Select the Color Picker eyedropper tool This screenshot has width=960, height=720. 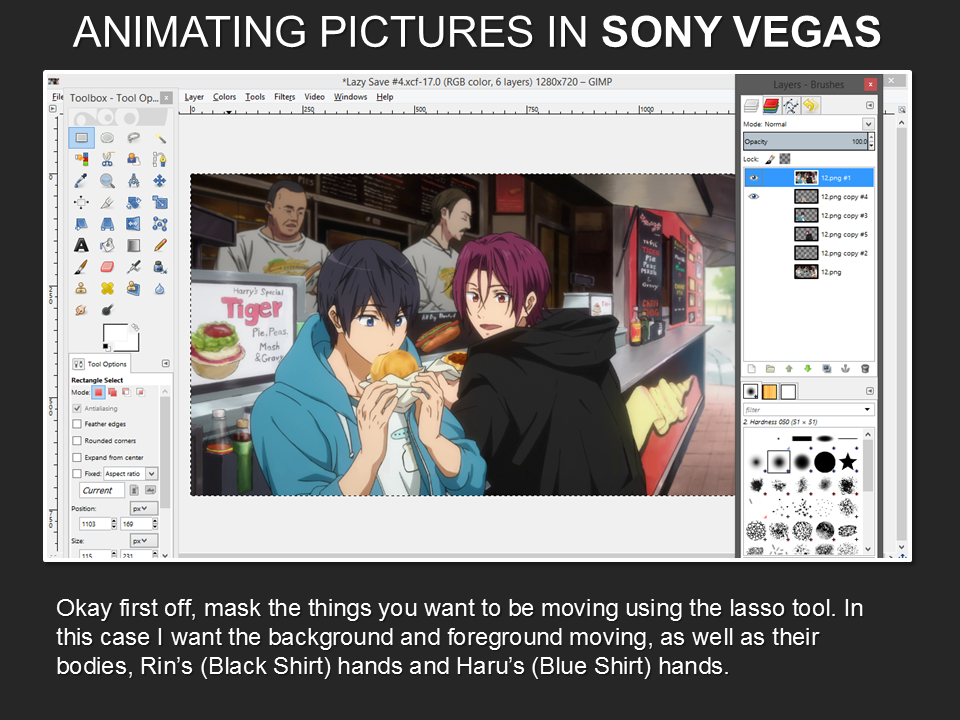81,181
